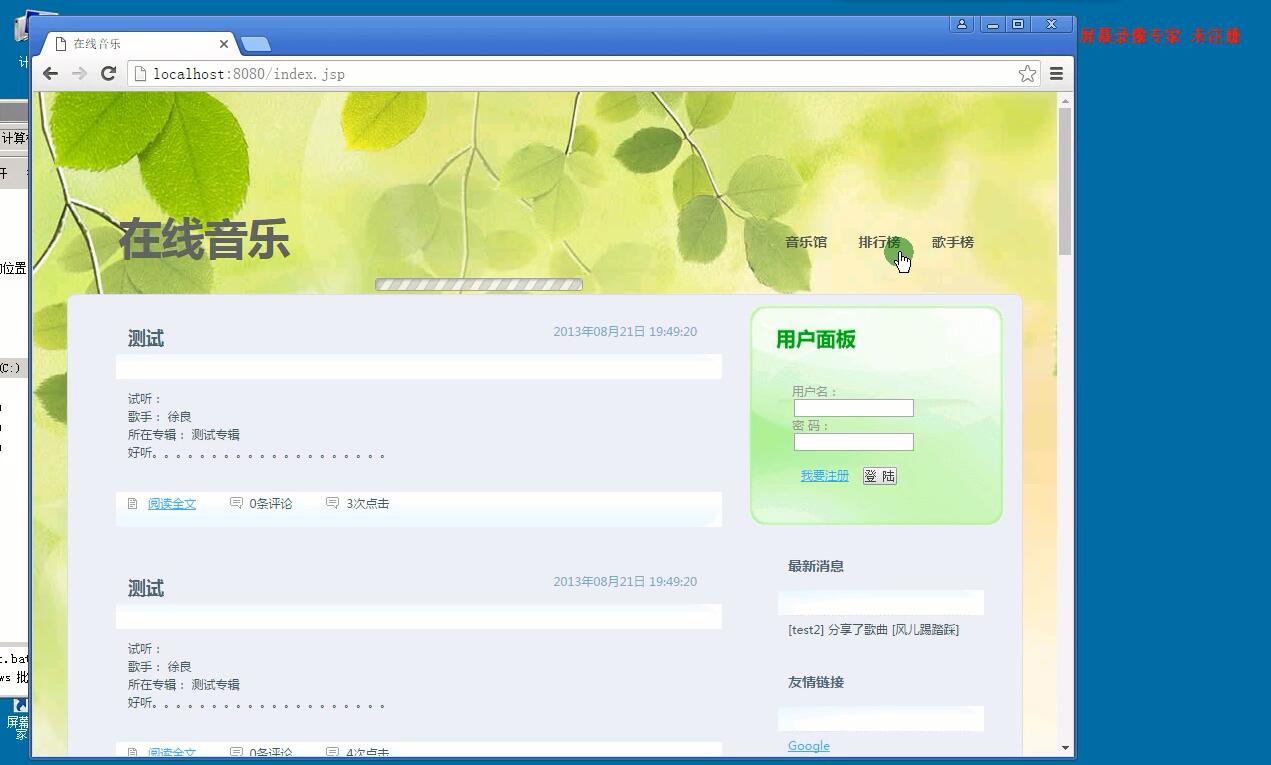Click page scrollbar down arrow
1271x765 pixels.
(1065, 747)
